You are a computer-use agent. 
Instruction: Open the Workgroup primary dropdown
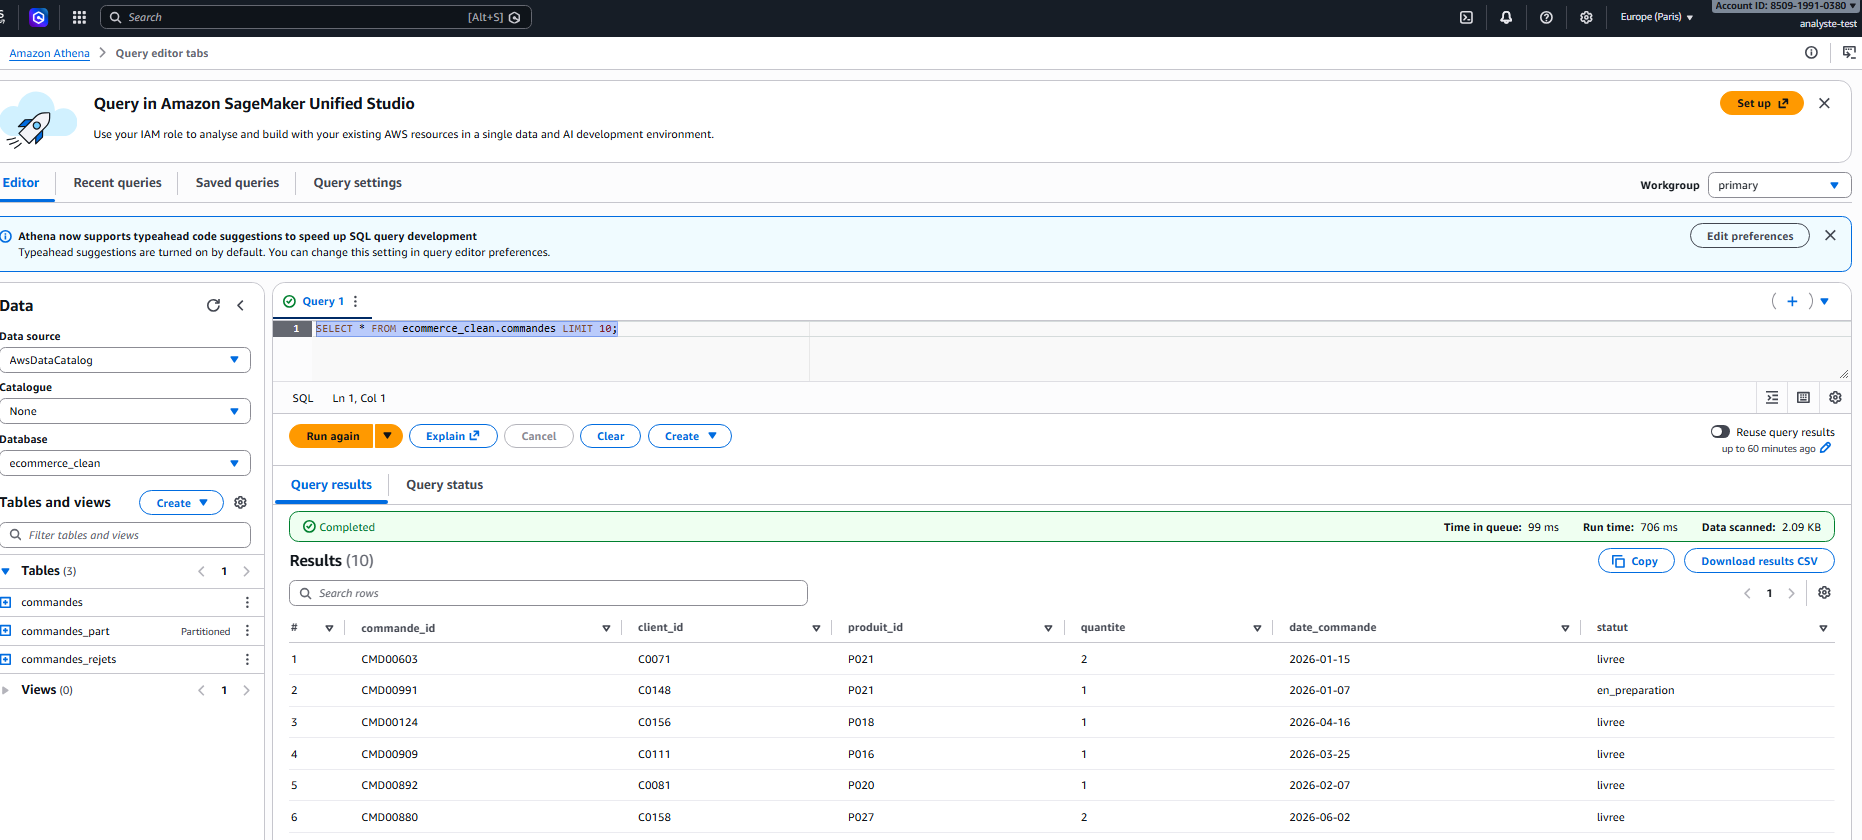(x=1779, y=185)
